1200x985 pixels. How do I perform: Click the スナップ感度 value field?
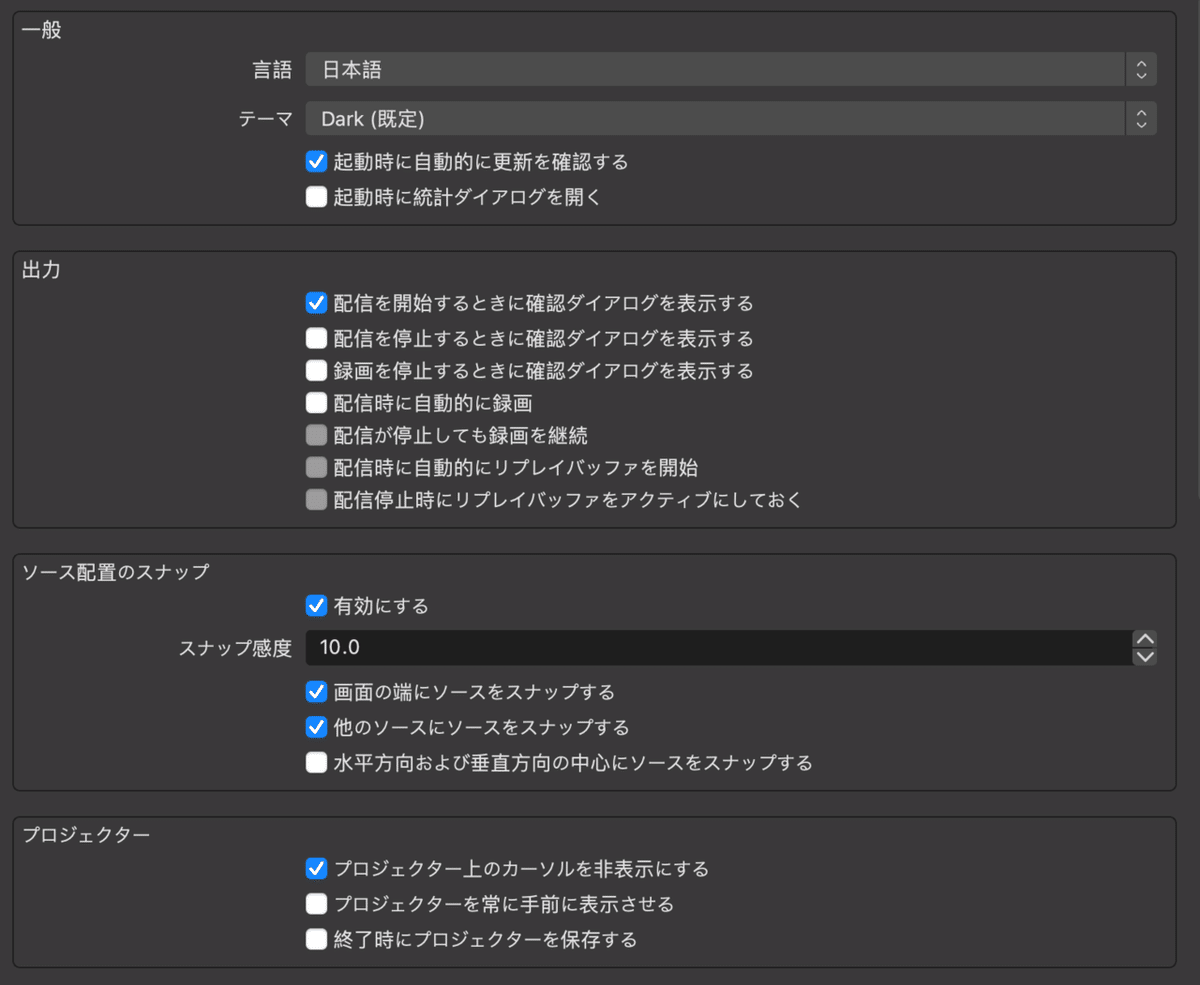point(715,648)
